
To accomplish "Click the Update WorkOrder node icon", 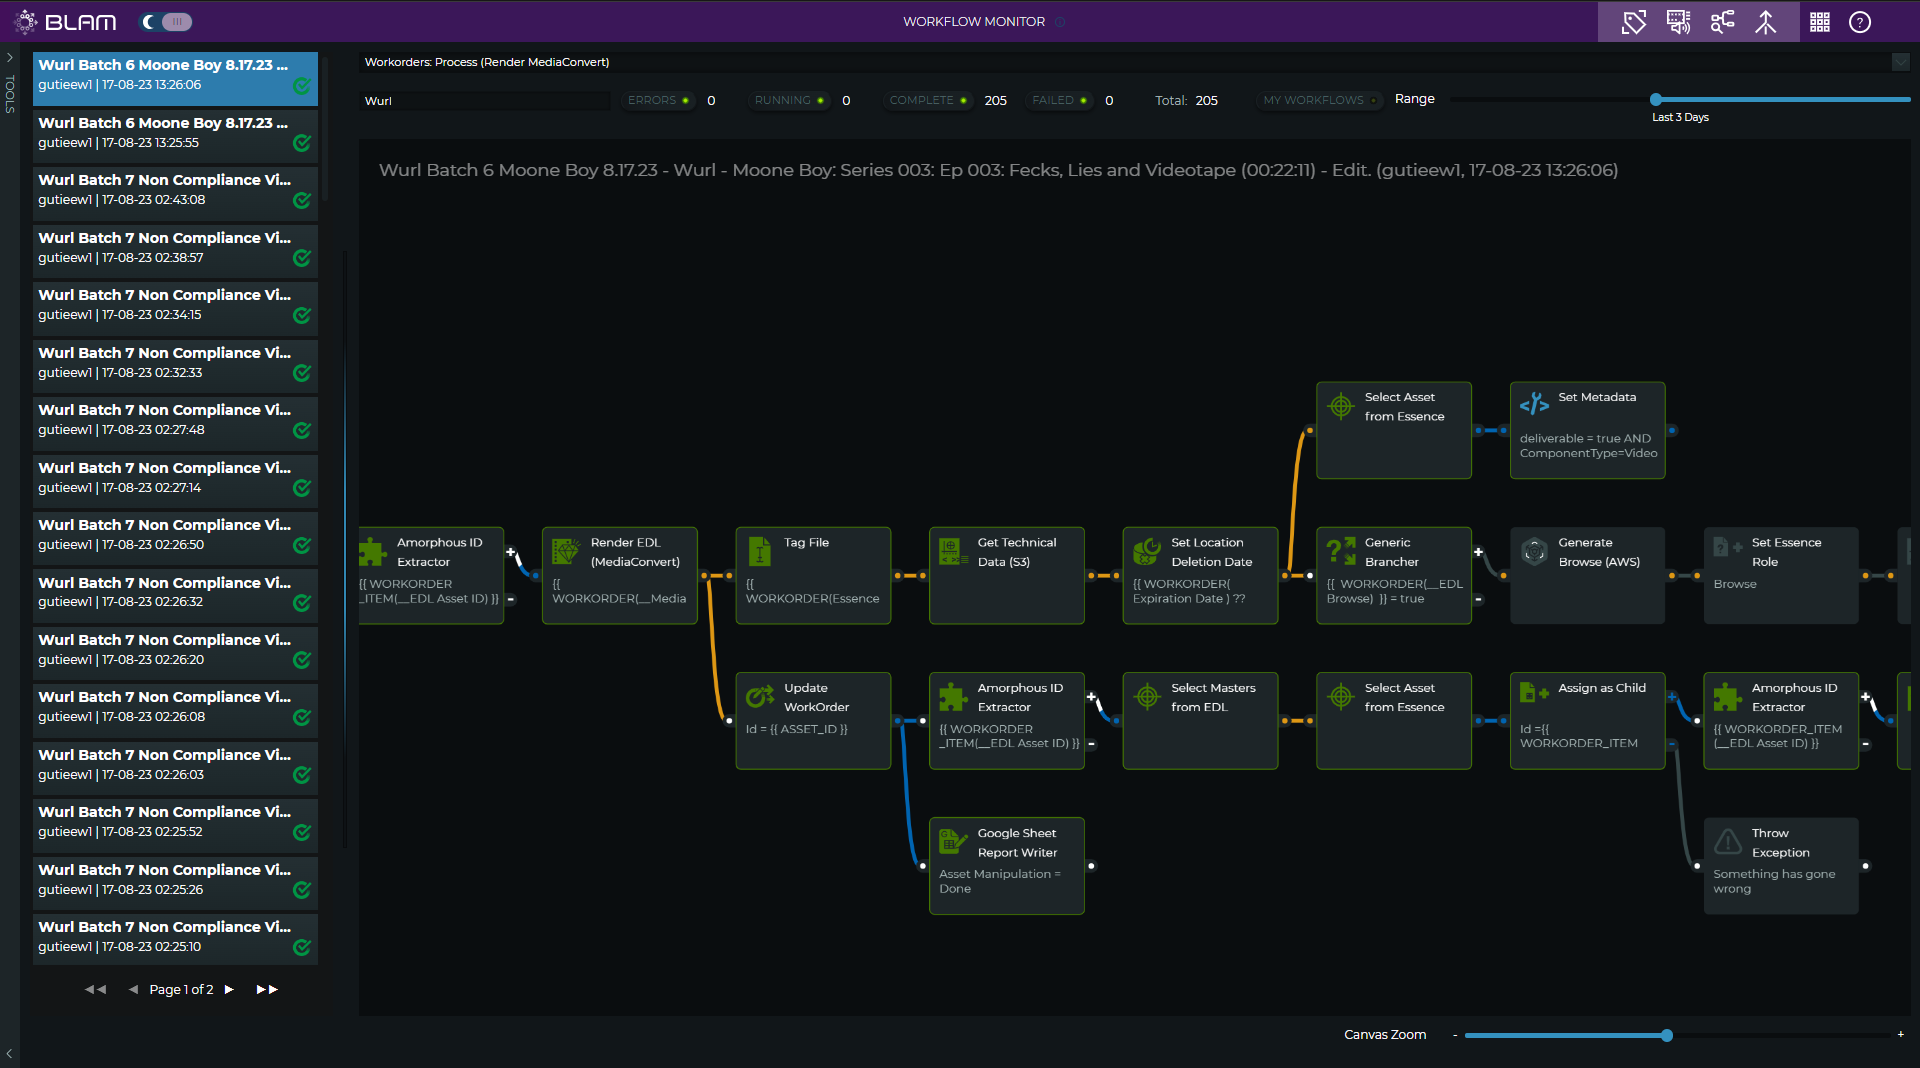I will click(x=760, y=696).
